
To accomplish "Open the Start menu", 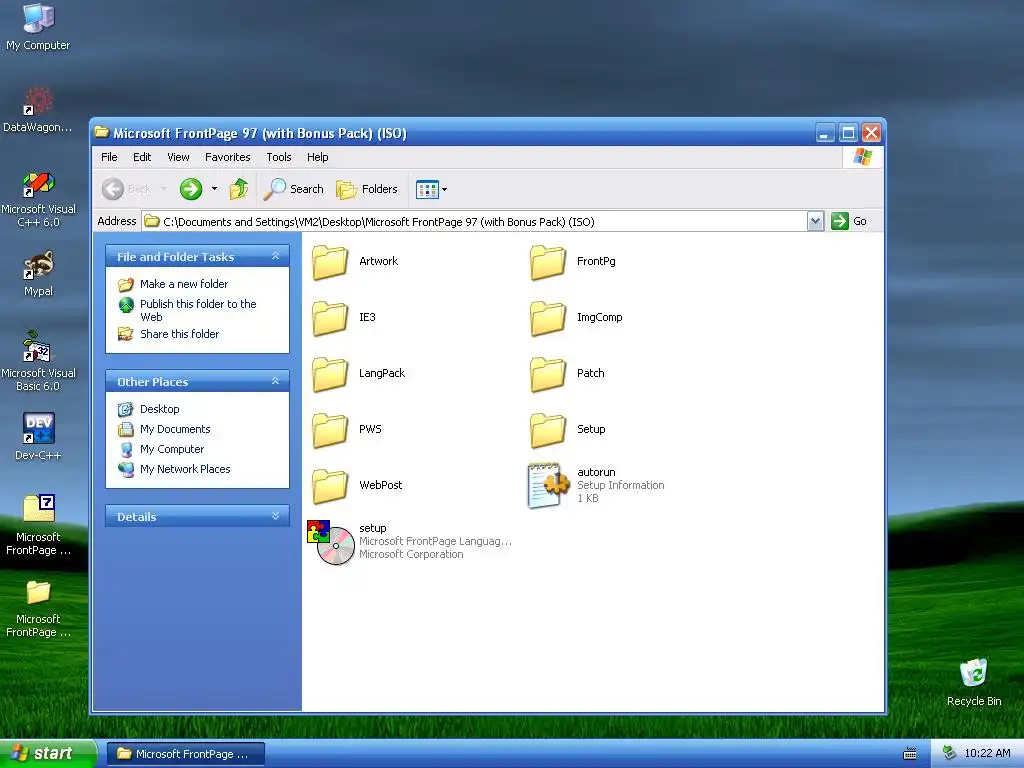I will click(47, 753).
